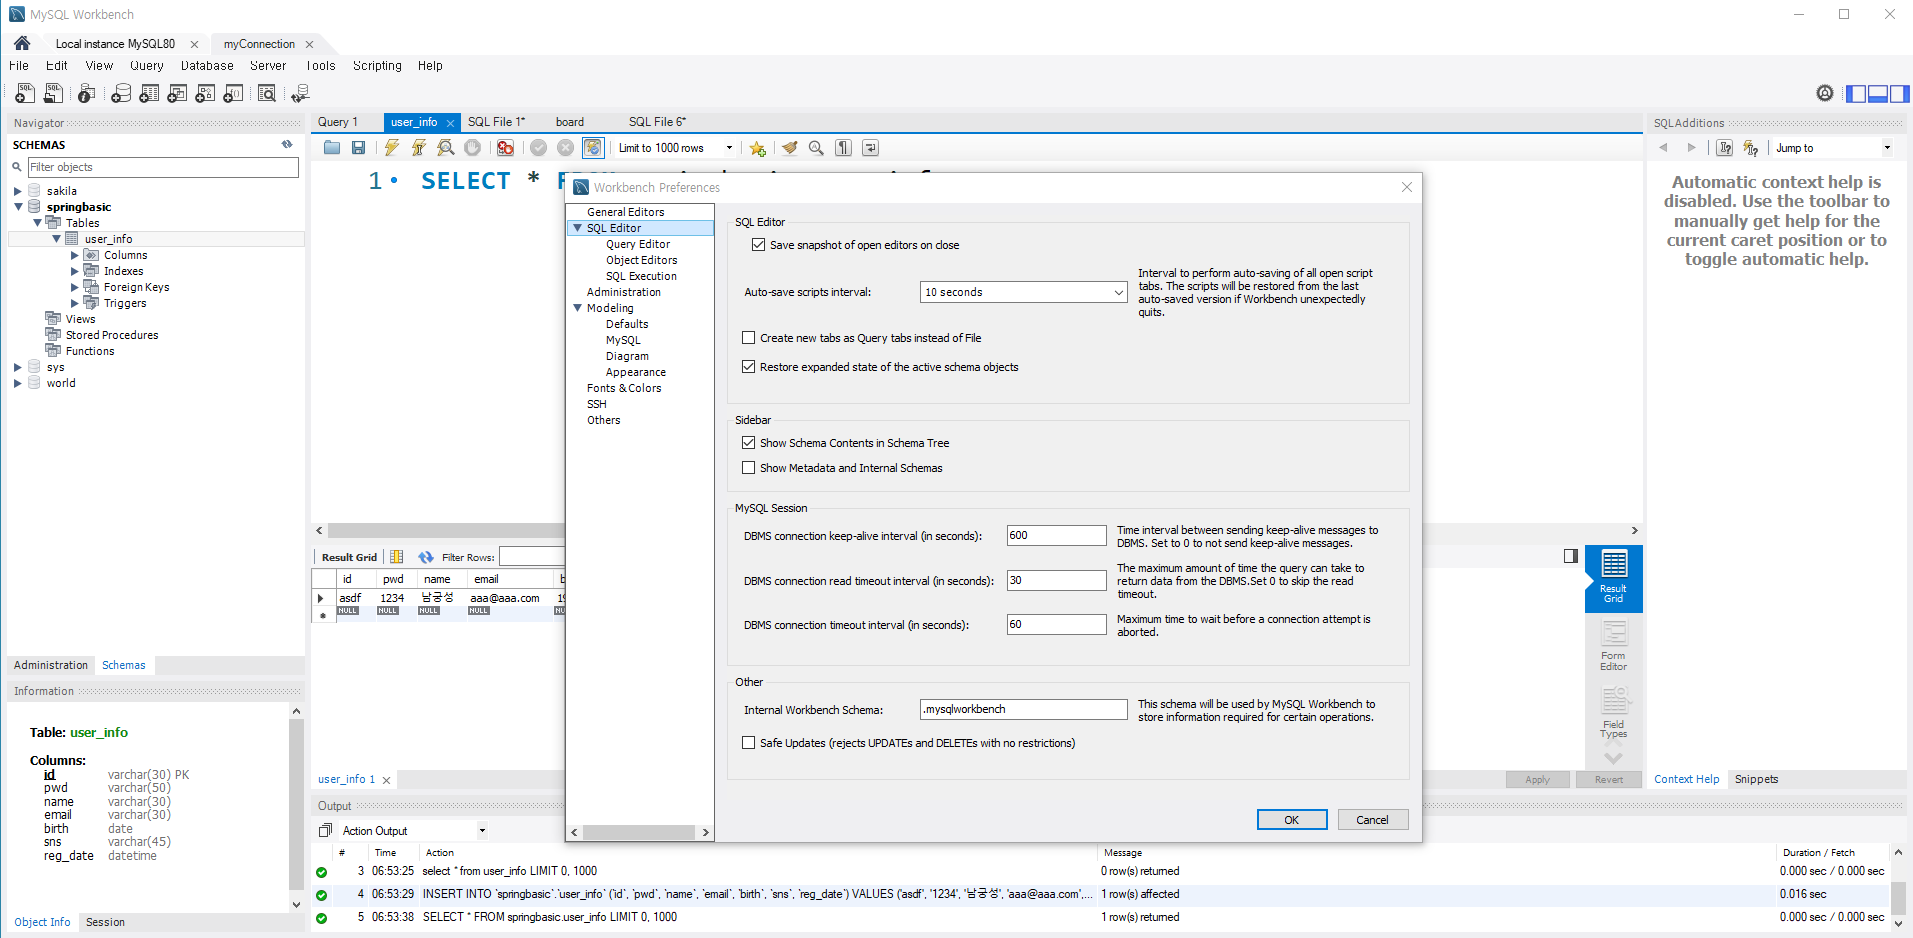Click the open SQL script file icon

54,93
